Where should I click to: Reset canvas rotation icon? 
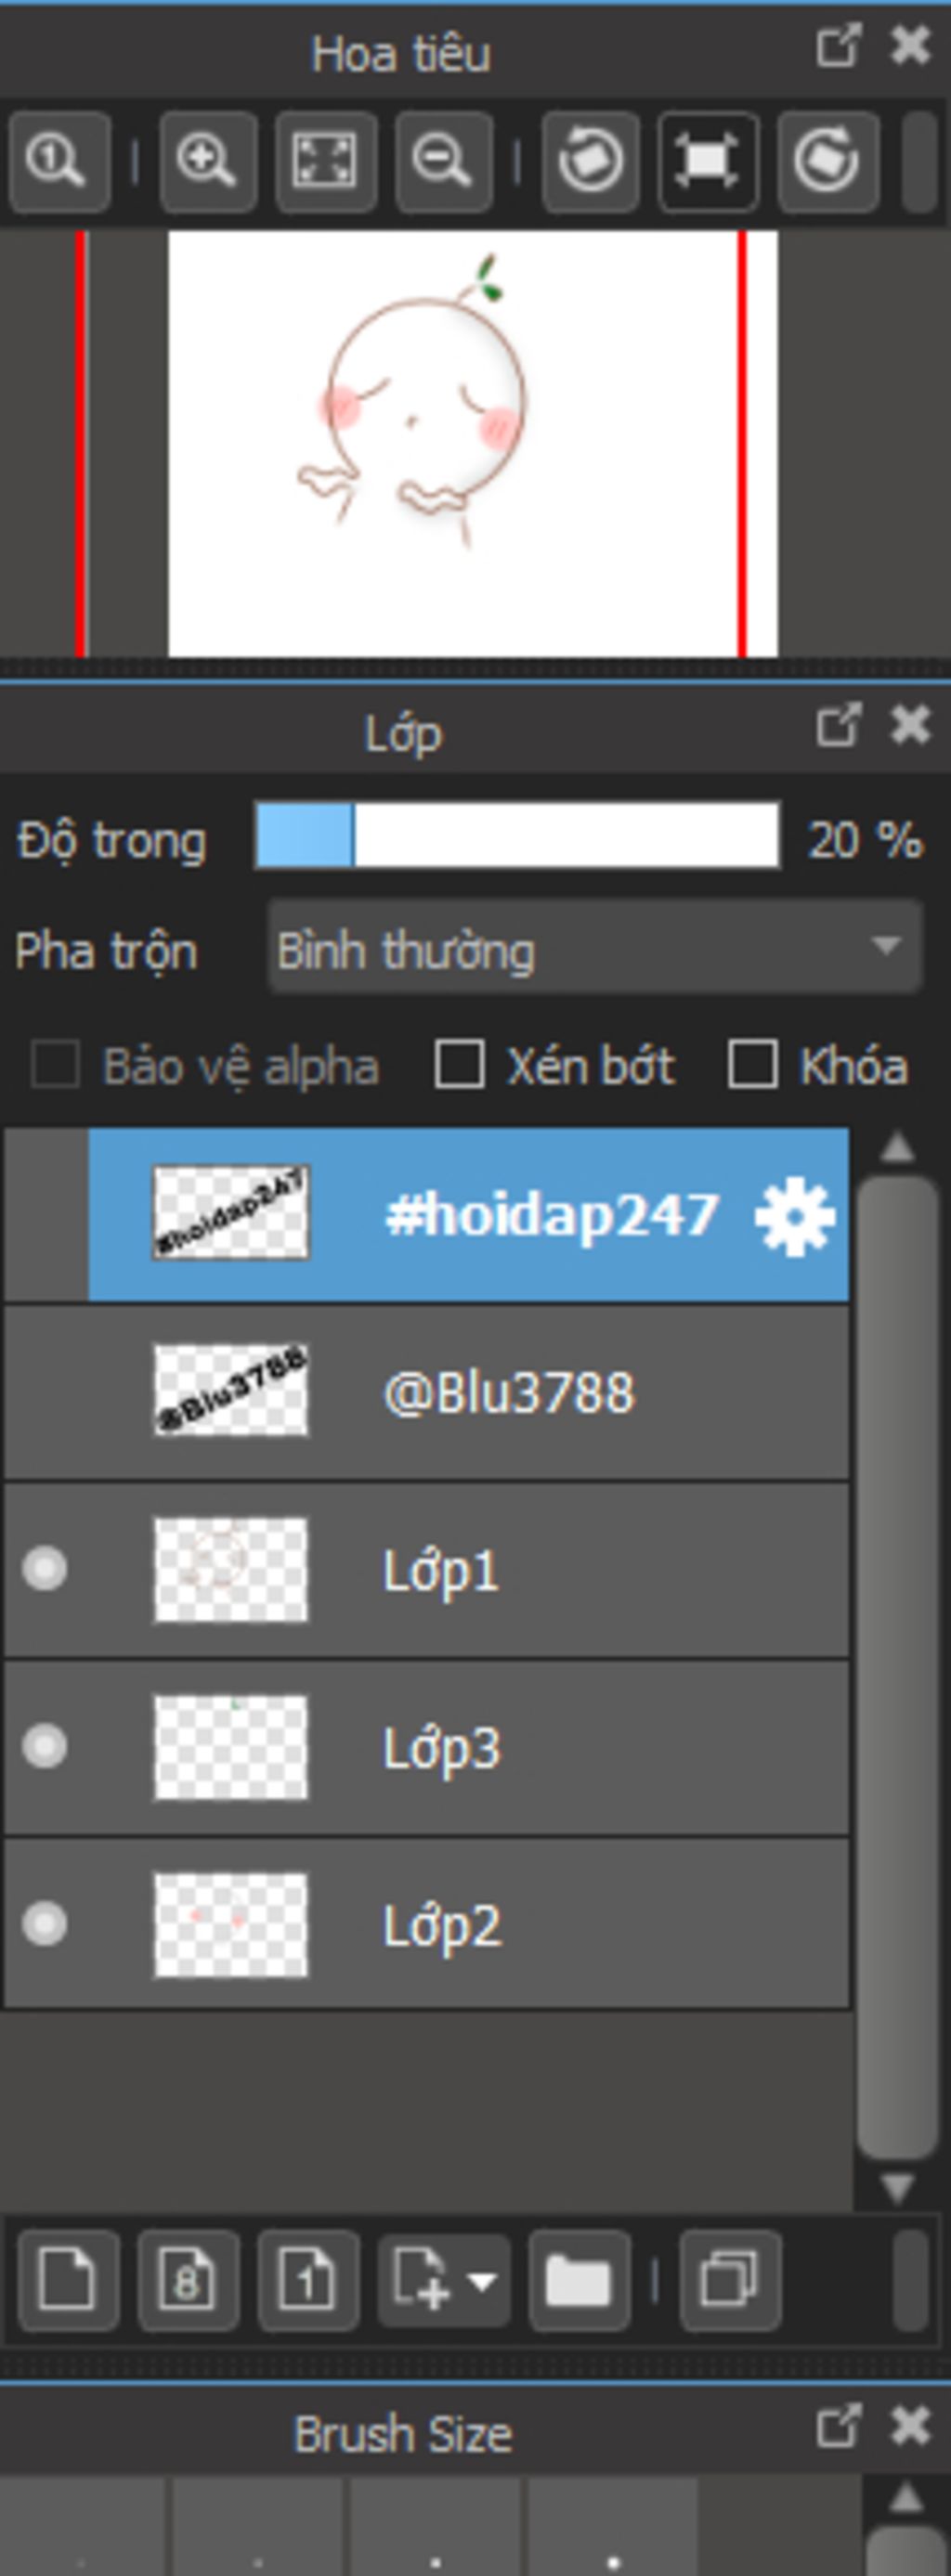click(x=708, y=161)
